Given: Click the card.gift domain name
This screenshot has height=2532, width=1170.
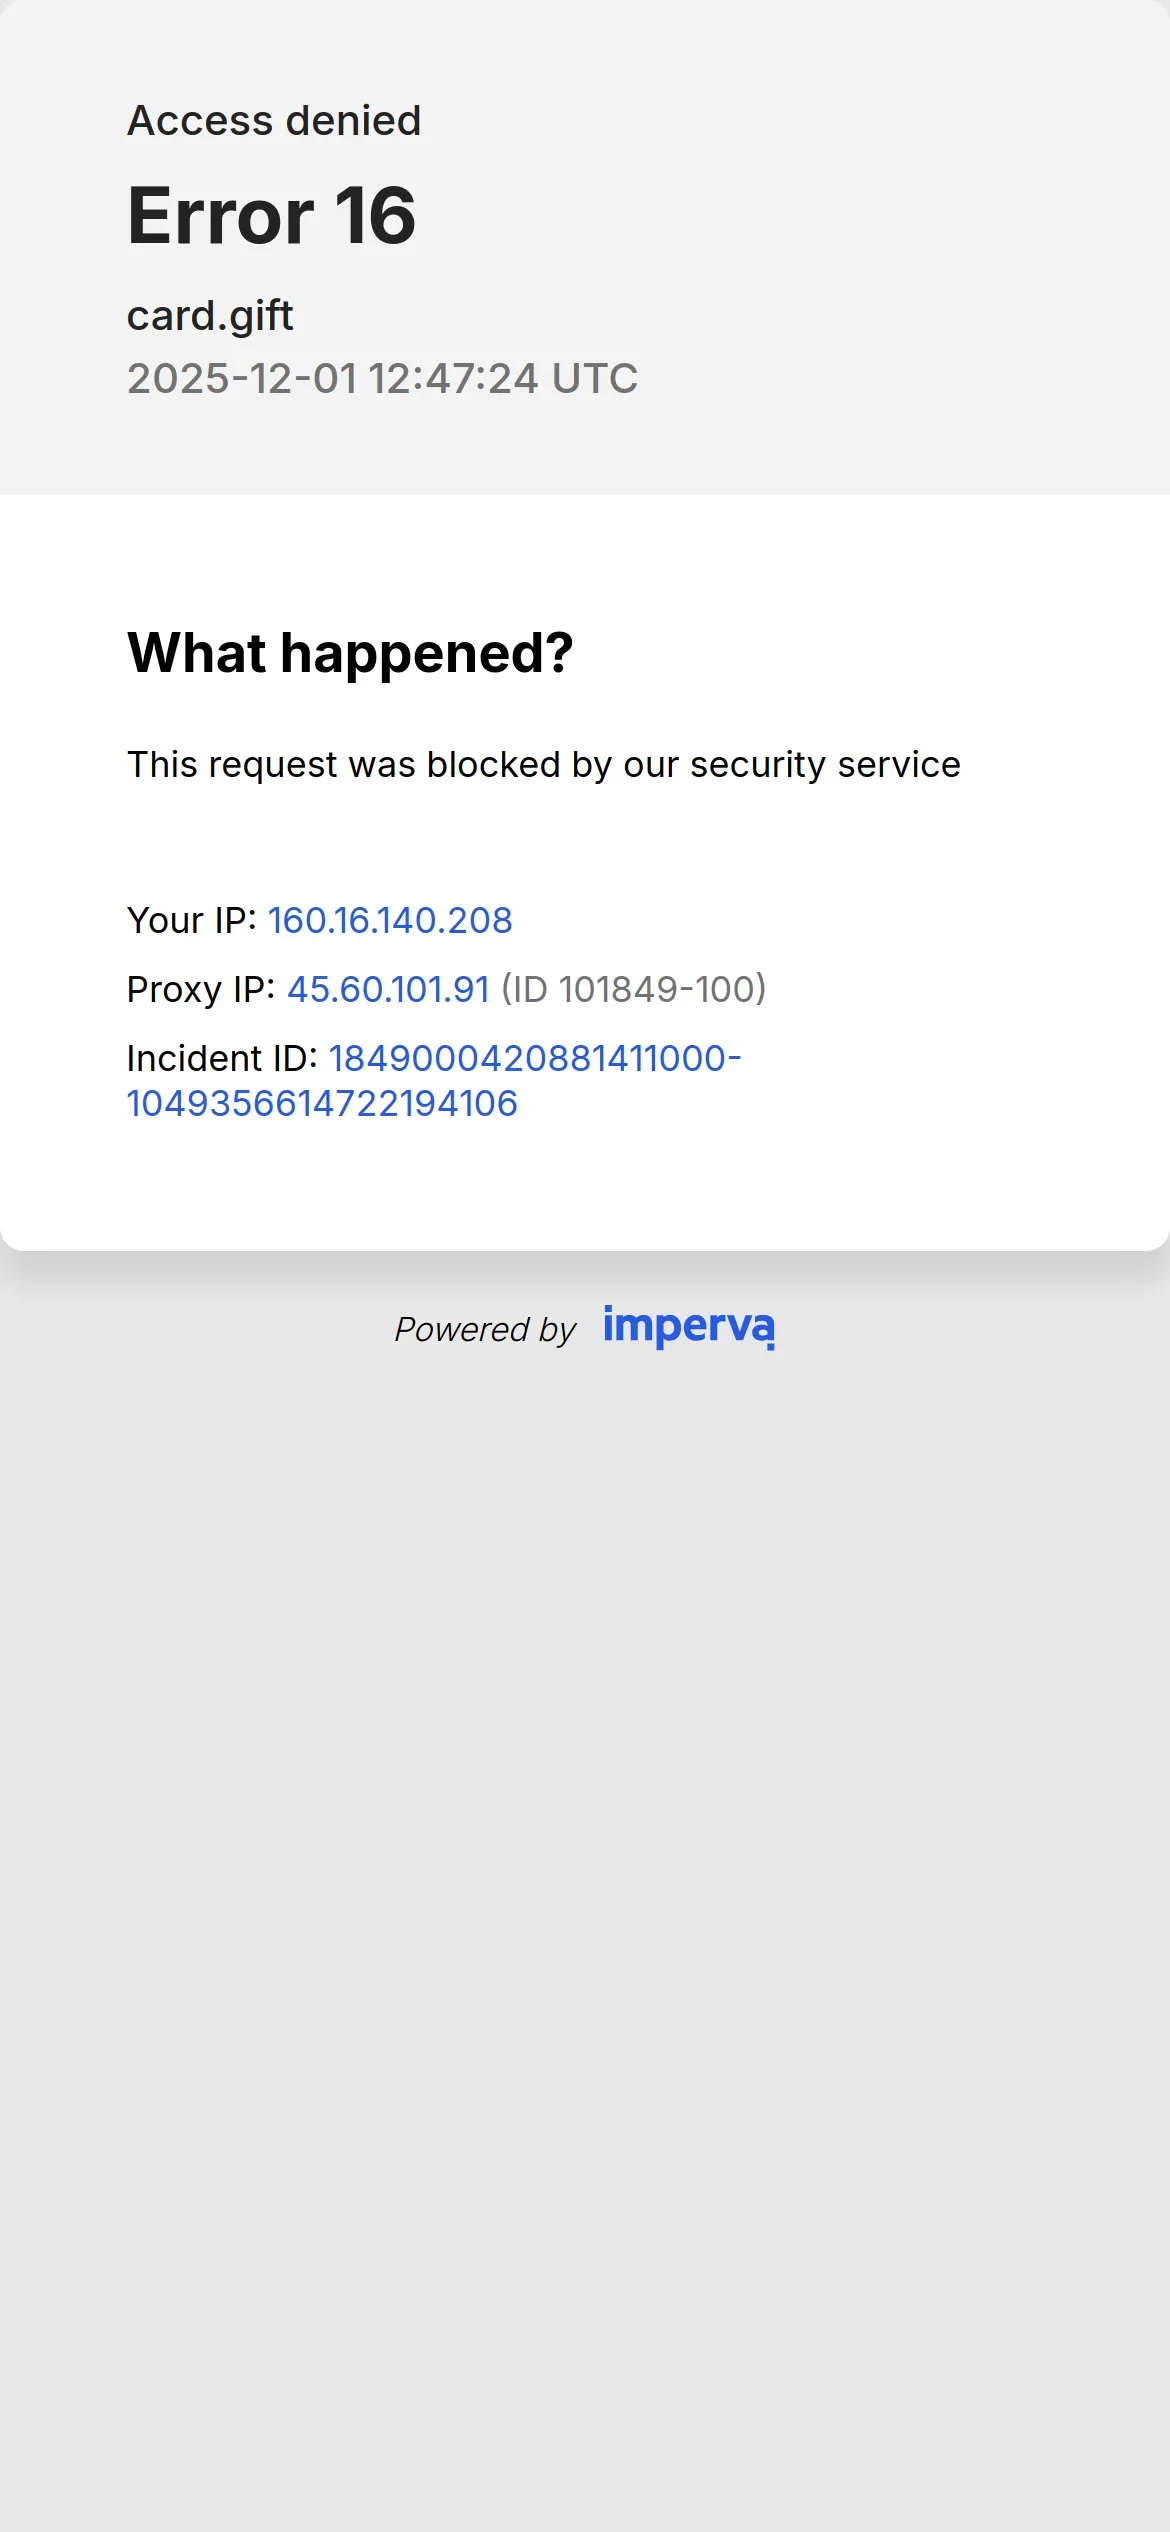Looking at the screenshot, I should 210,316.
